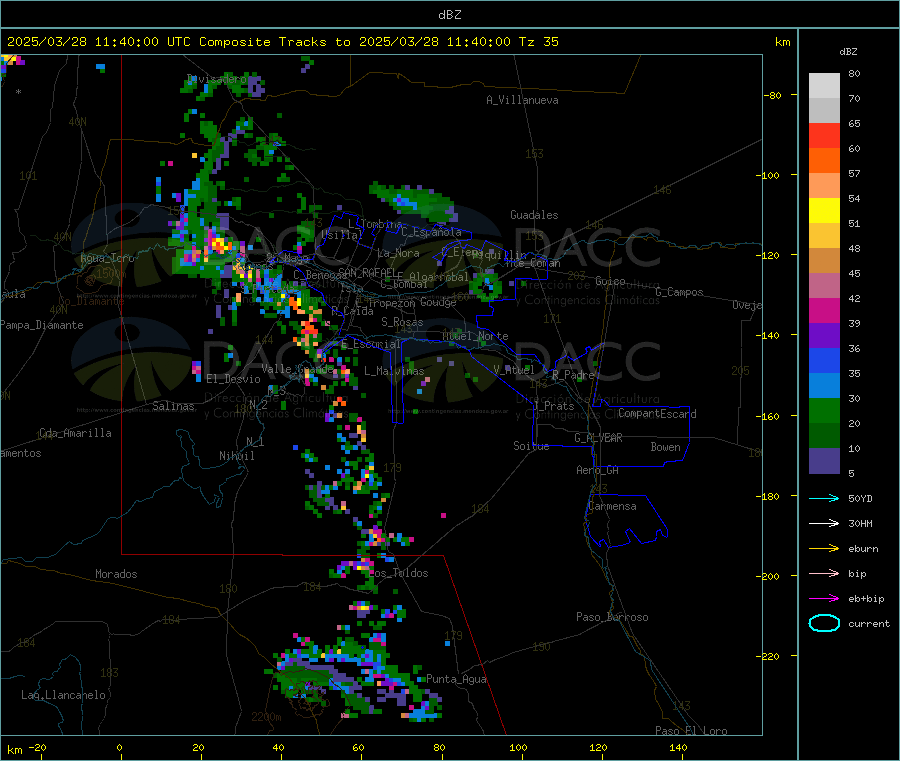This screenshot has height=761, width=900.
Task: Click the 'Punta_Agua' map label
Action: click(x=456, y=679)
